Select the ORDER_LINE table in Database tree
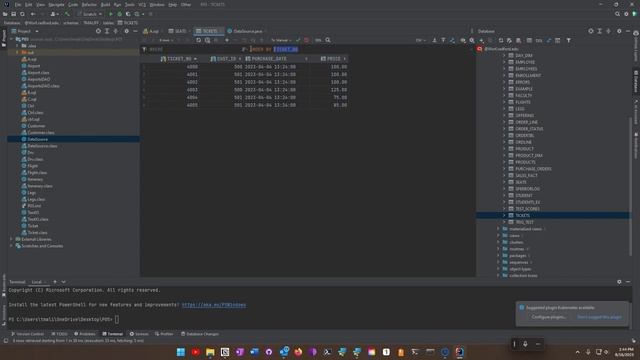 527,122
